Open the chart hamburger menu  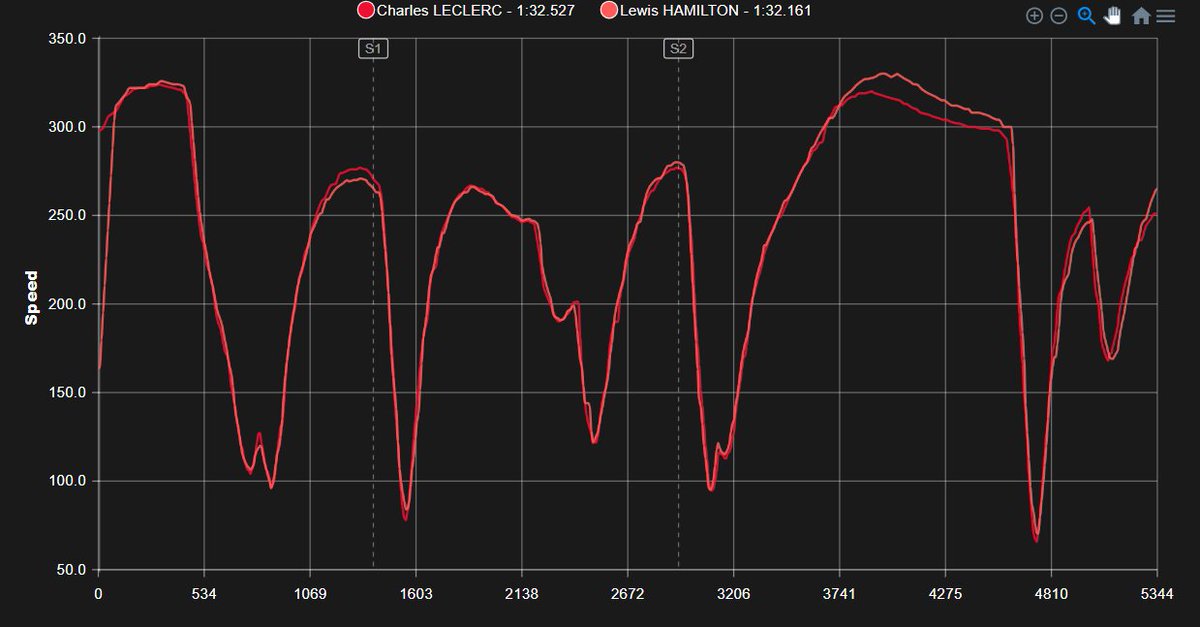click(x=1165, y=16)
